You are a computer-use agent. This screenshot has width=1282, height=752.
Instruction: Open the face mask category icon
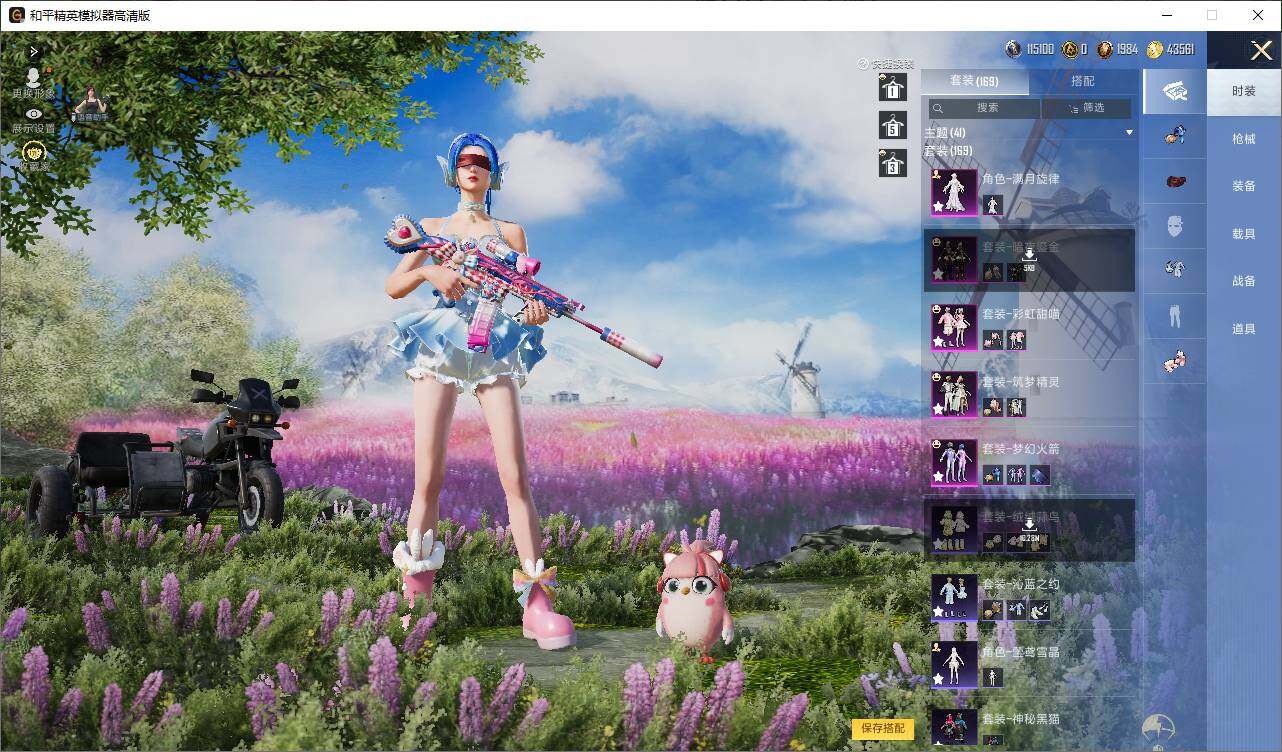pos(1175,226)
